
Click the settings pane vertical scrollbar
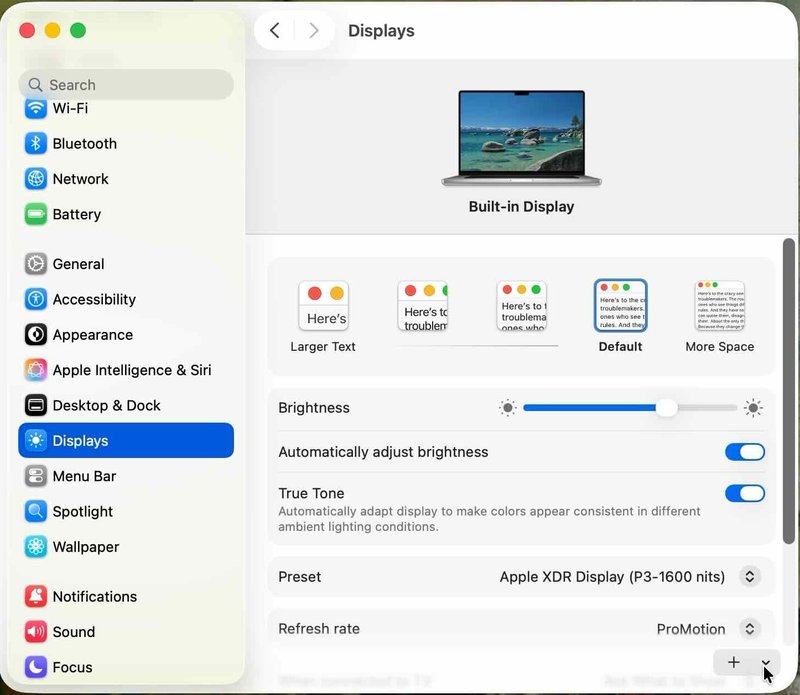pyautogui.click(x=789, y=391)
